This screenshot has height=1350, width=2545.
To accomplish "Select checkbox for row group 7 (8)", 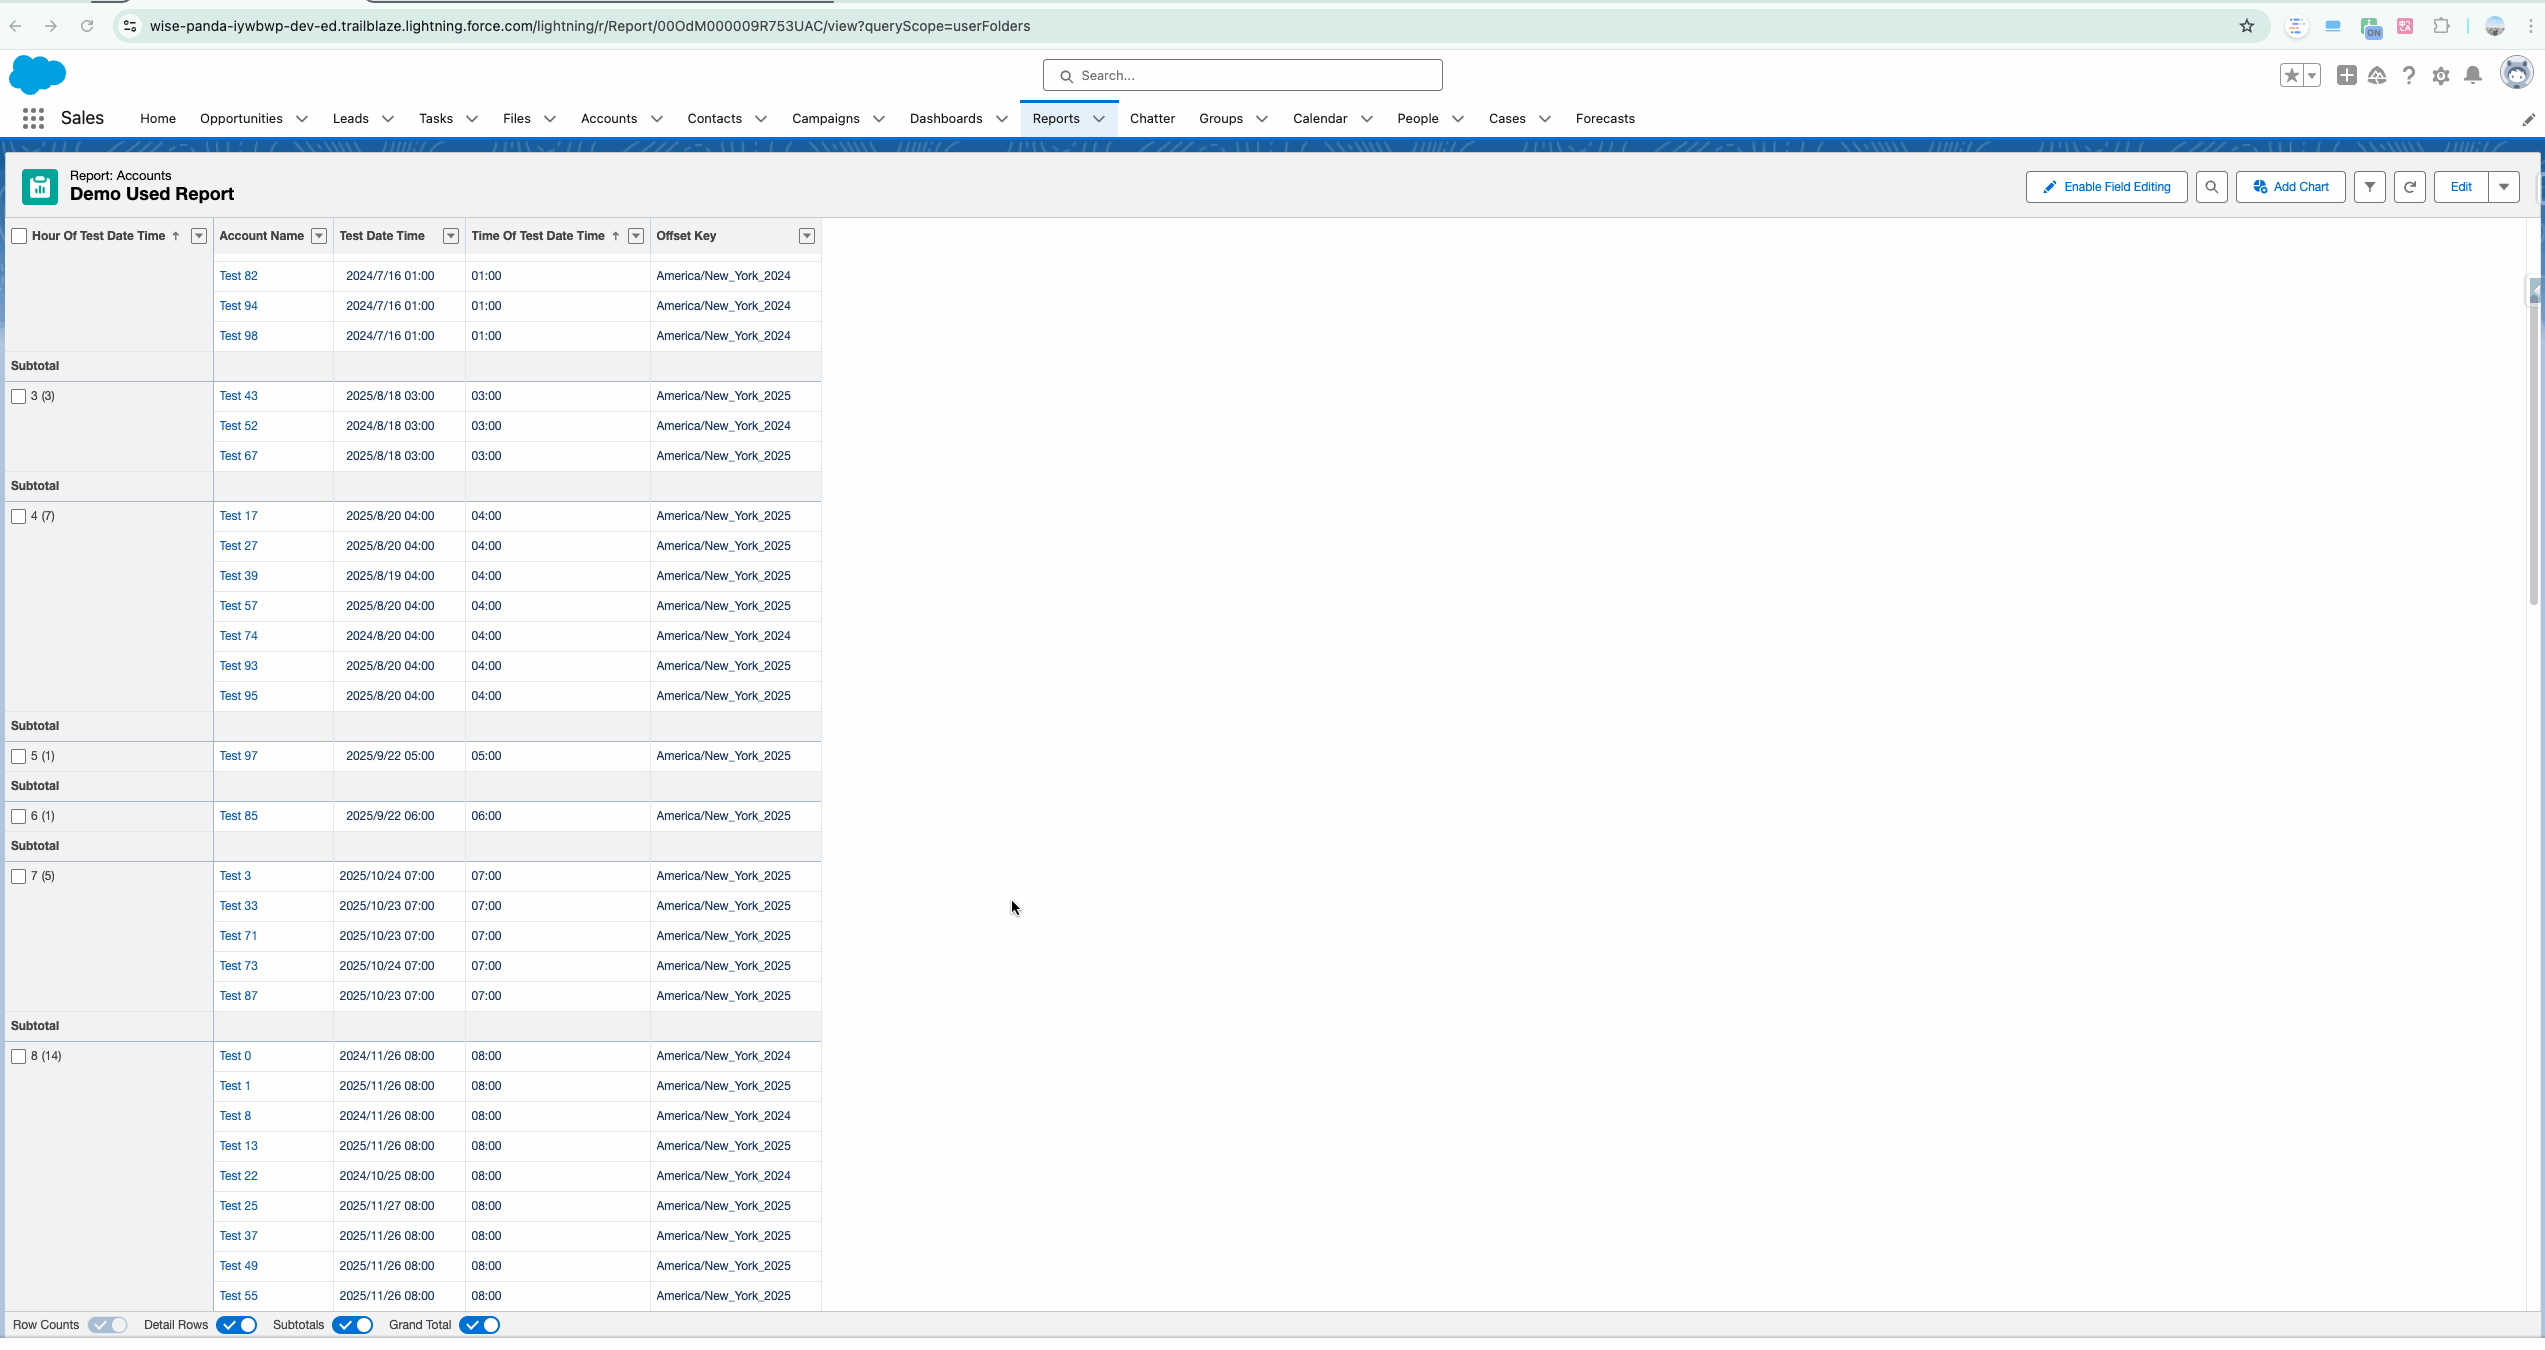I will point(19,875).
